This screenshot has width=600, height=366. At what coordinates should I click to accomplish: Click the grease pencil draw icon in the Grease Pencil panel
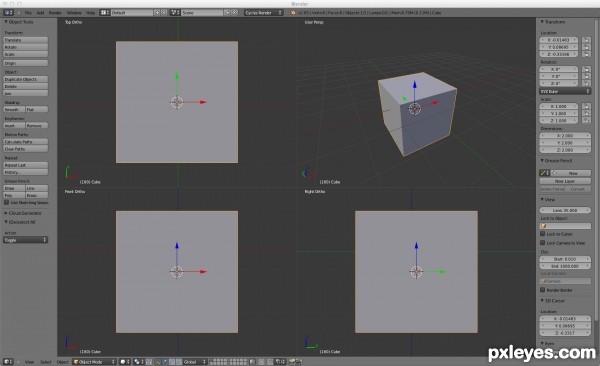click(544, 173)
